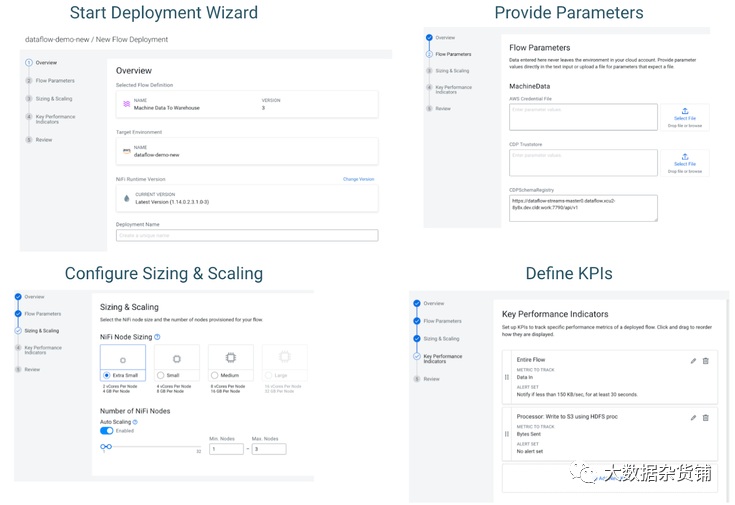Image resolution: width=735 pixels, height=505 pixels.
Task: Click the help icon beside Auto Scaling
Action: pos(135,422)
